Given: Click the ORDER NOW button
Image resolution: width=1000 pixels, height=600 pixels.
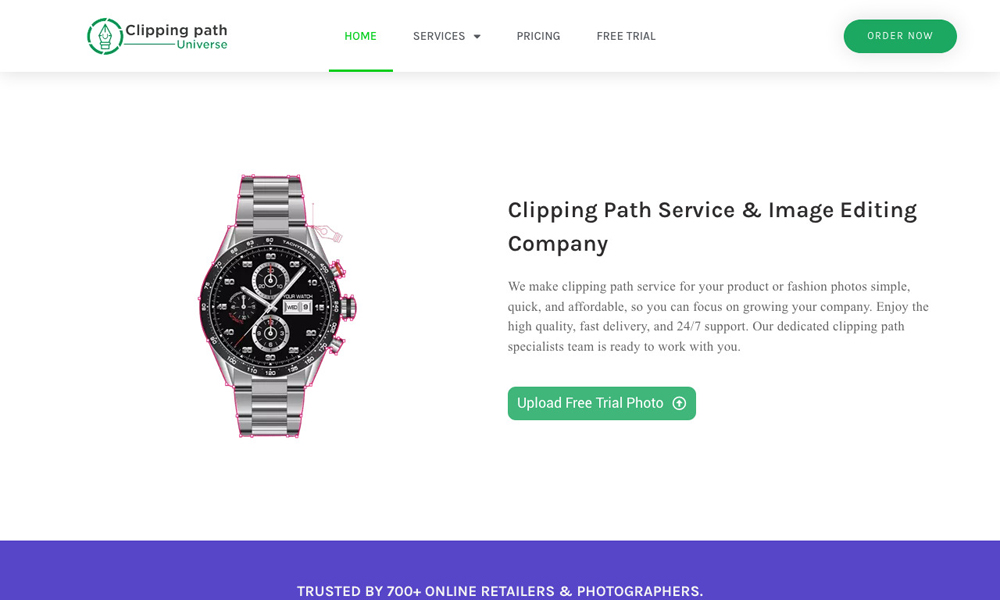Looking at the screenshot, I should [900, 36].
